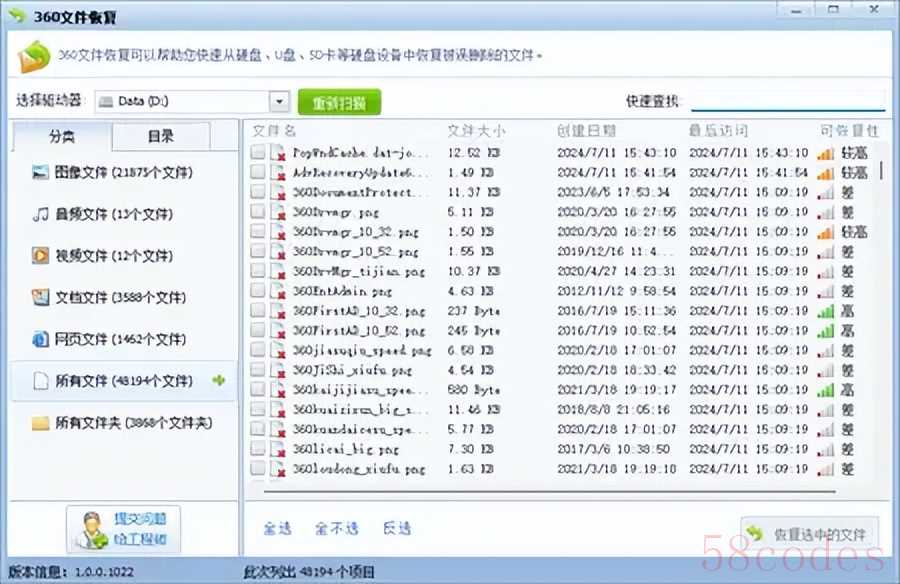Screen dimensions: 900x584
Task: Tick checkbox for 360Drvmgr_10_52.png
Action: click(258, 250)
